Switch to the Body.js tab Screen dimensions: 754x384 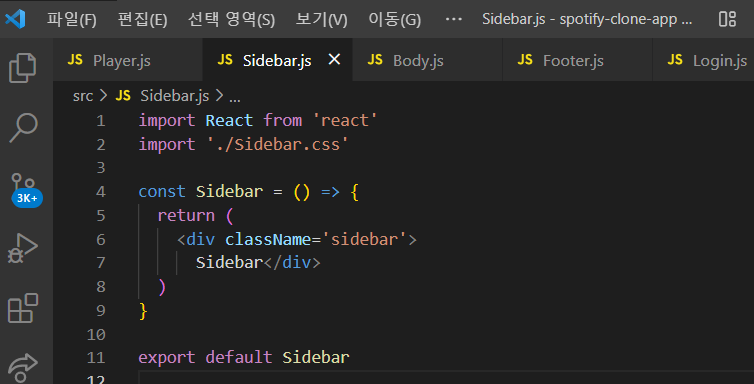[427, 60]
